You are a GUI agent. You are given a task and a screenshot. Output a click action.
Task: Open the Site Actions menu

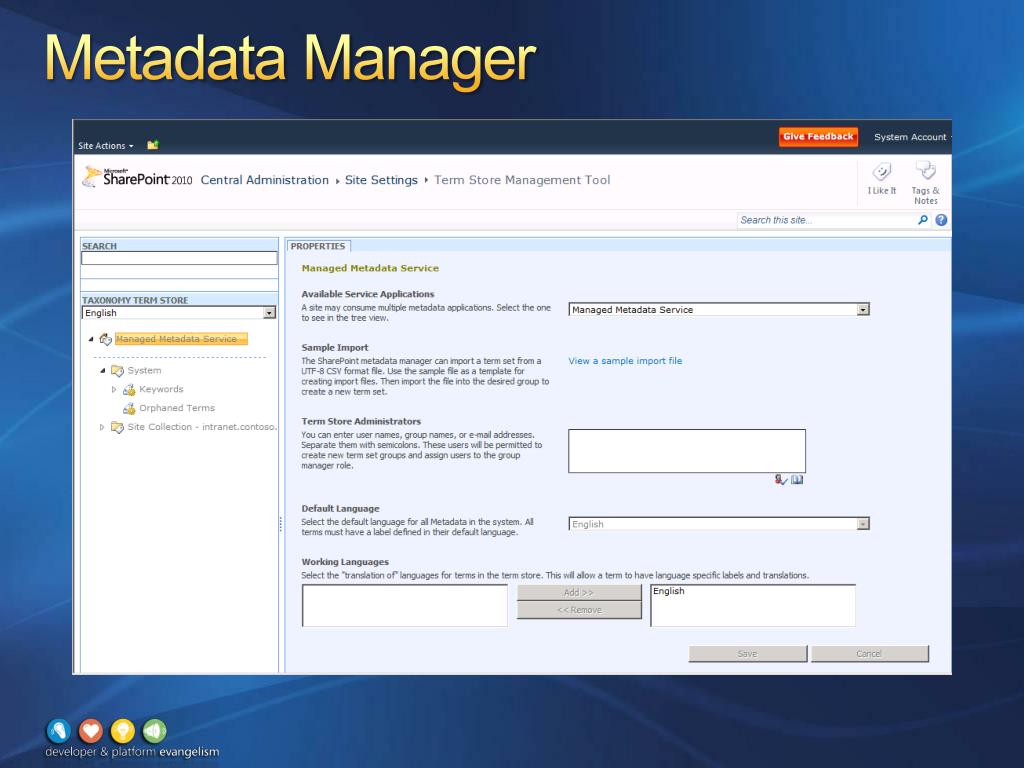tap(105, 146)
